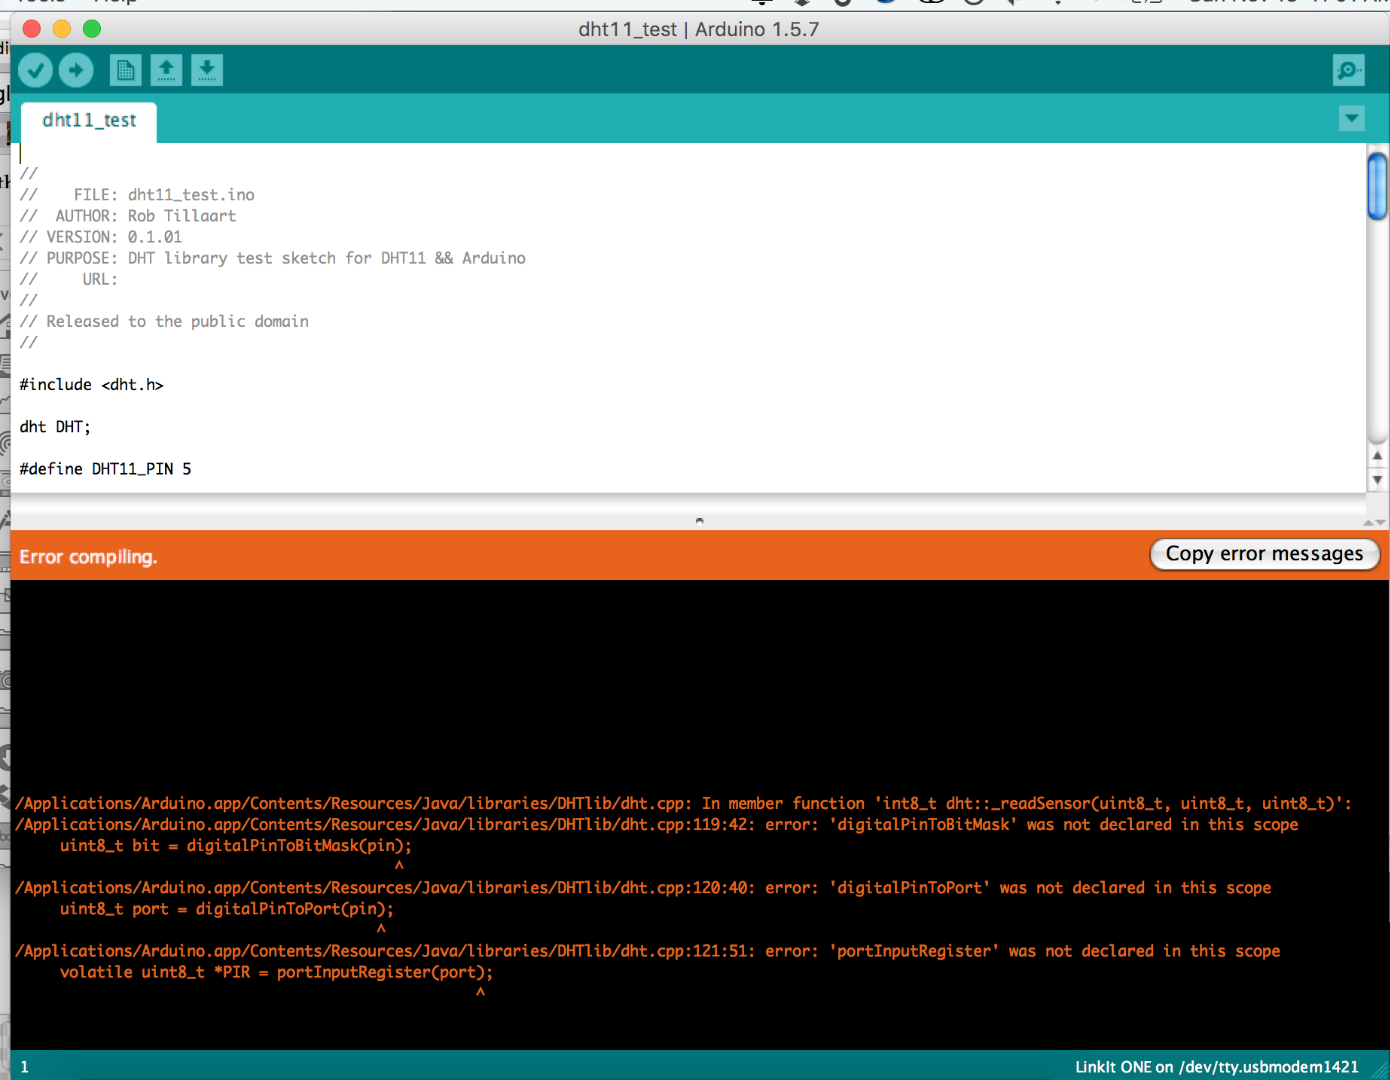The width and height of the screenshot is (1390, 1080).
Task: Click the Verify (checkmark) compile icon
Action: pyautogui.click(x=35, y=70)
